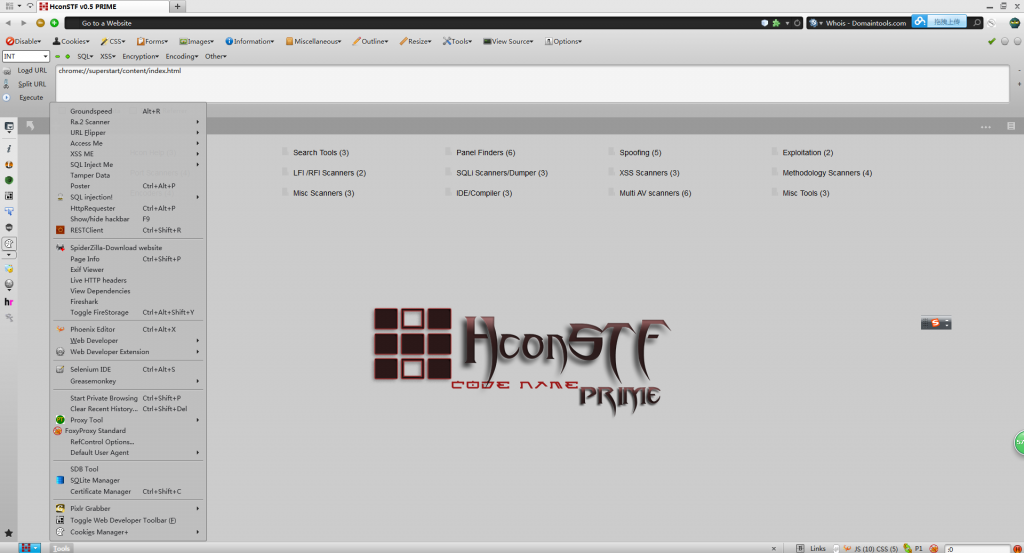Click the HconSTF v0.5 PRIME tab
The width and height of the screenshot is (1024, 553).
103,7
